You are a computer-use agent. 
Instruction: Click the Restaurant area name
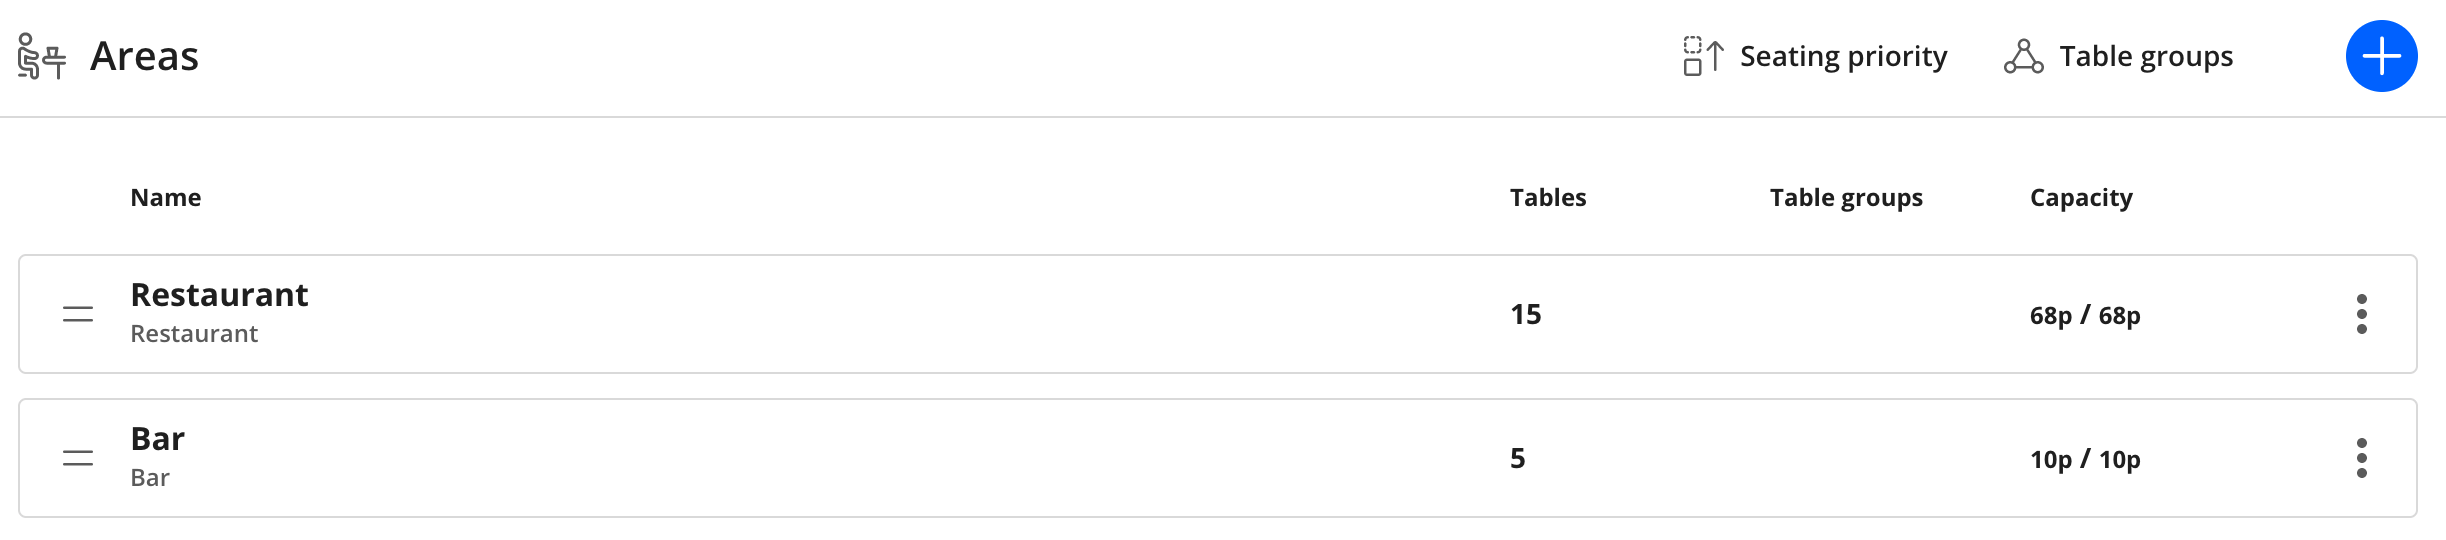pos(219,295)
